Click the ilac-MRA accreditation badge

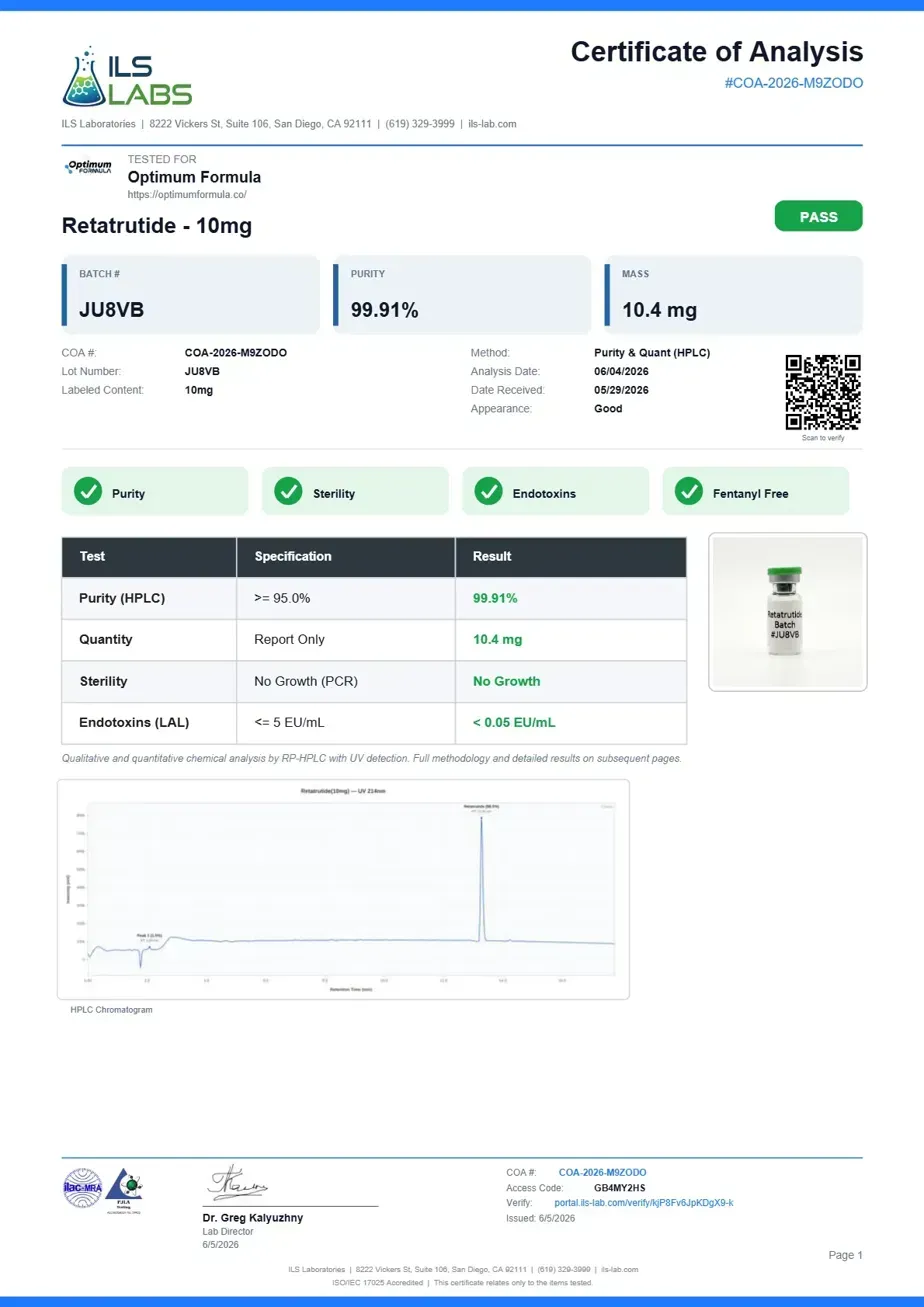83,1187
